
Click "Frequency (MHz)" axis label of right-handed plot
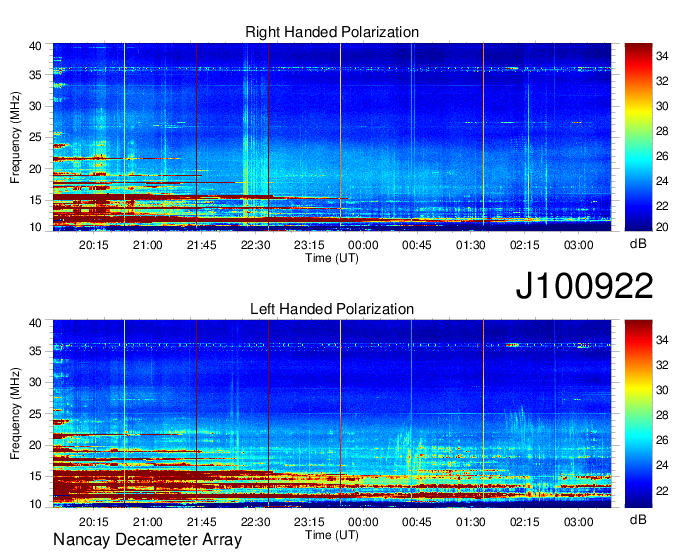pyautogui.click(x=15, y=137)
